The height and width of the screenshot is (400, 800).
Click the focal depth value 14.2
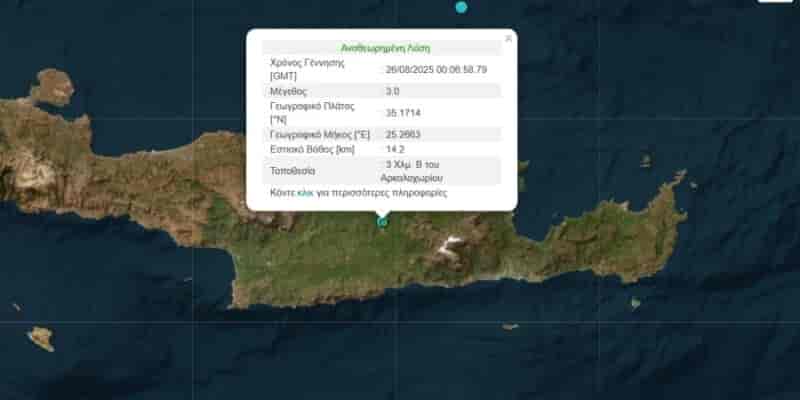tap(394, 150)
